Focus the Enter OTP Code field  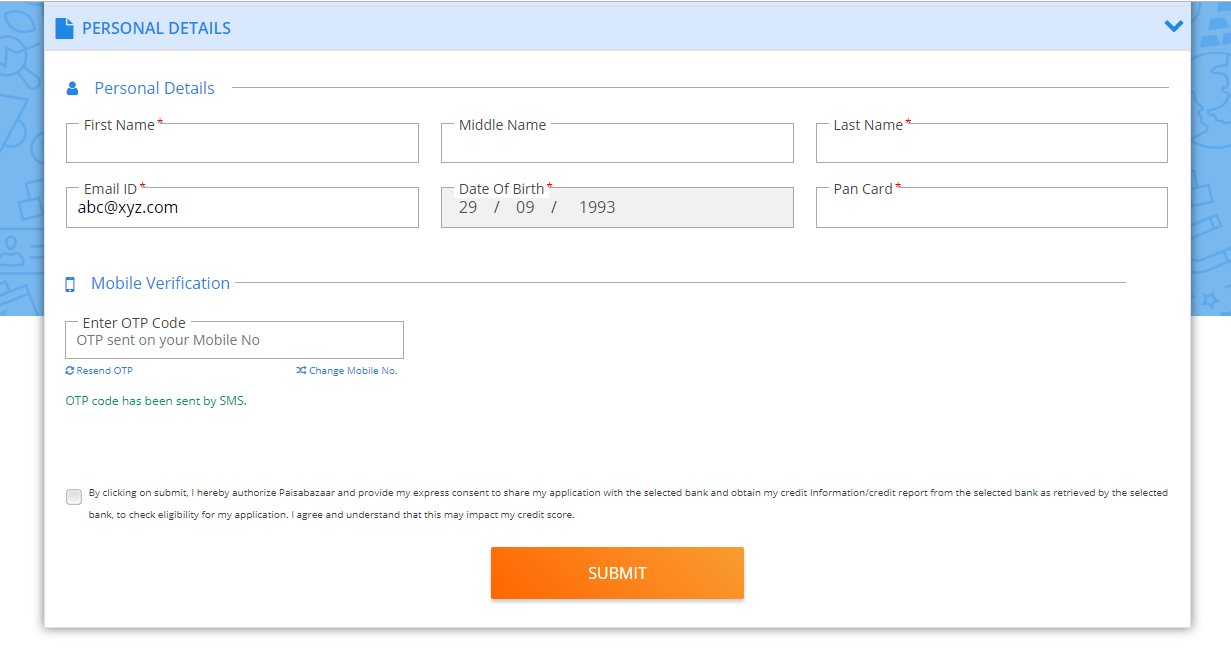coord(234,340)
